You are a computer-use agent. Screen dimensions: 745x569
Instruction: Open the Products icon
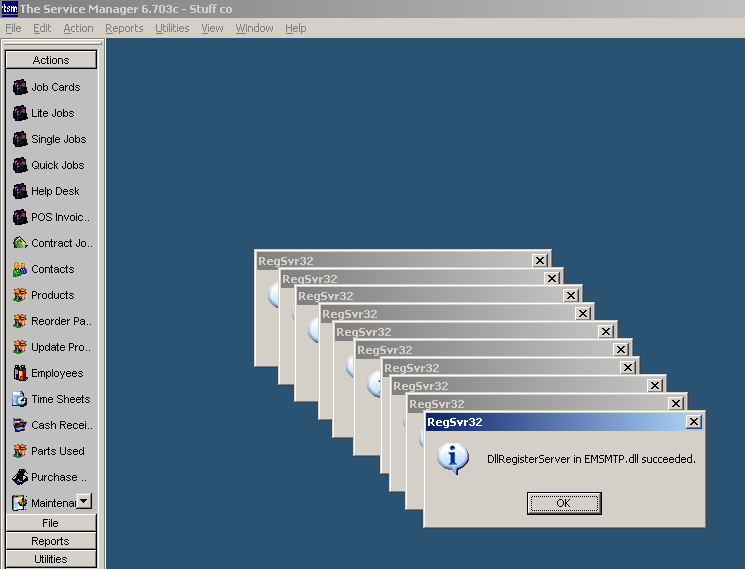pos(20,295)
